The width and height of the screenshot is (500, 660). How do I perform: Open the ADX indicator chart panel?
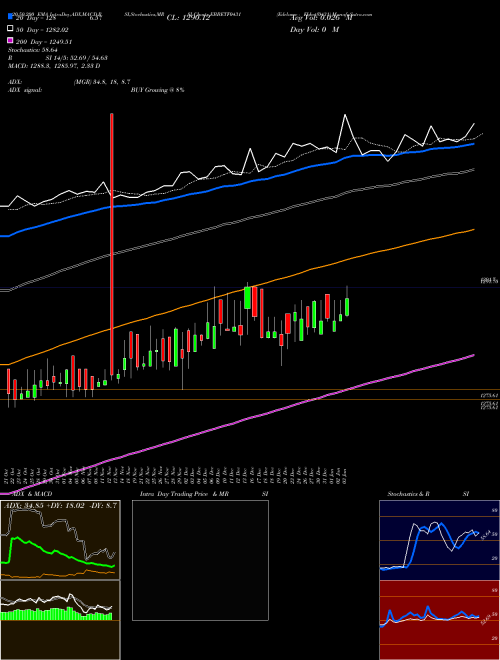pos(60,540)
